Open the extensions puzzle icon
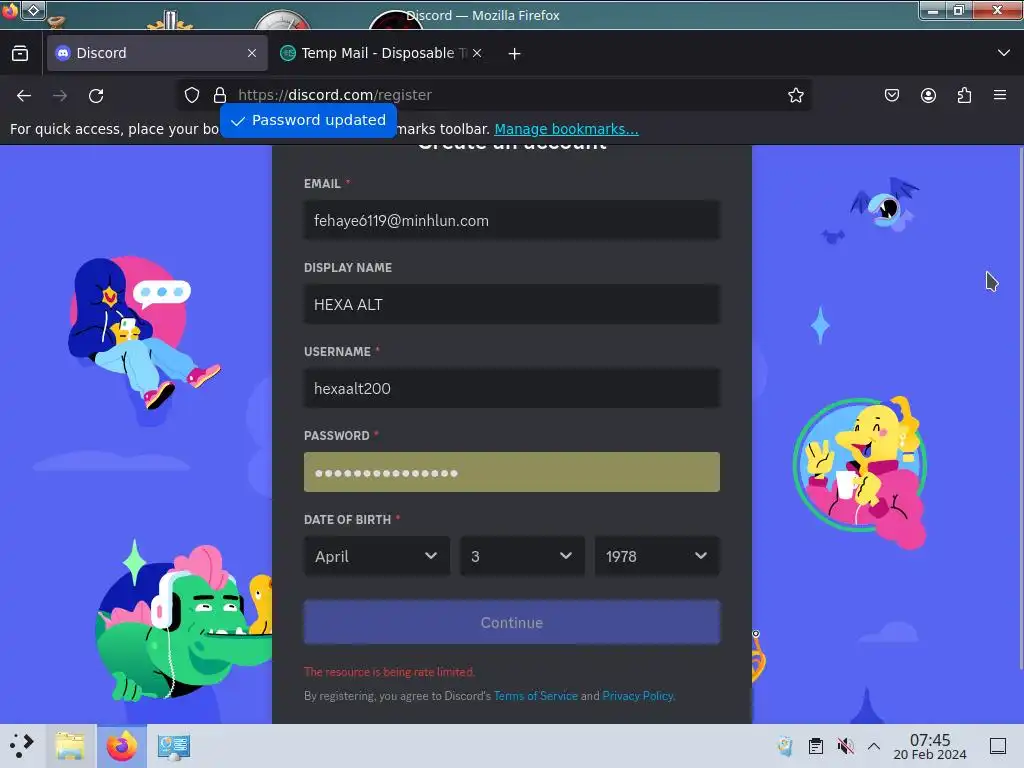The height and width of the screenshot is (768, 1024). click(x=964, y=95)
